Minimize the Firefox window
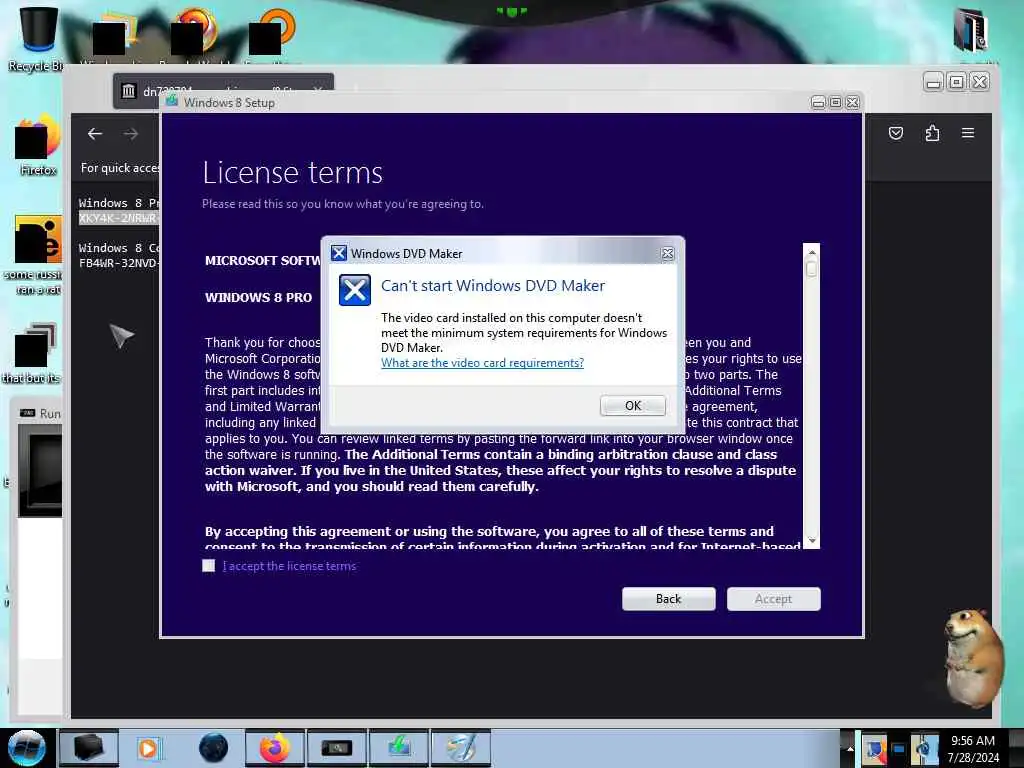 [x=933, y=82]
